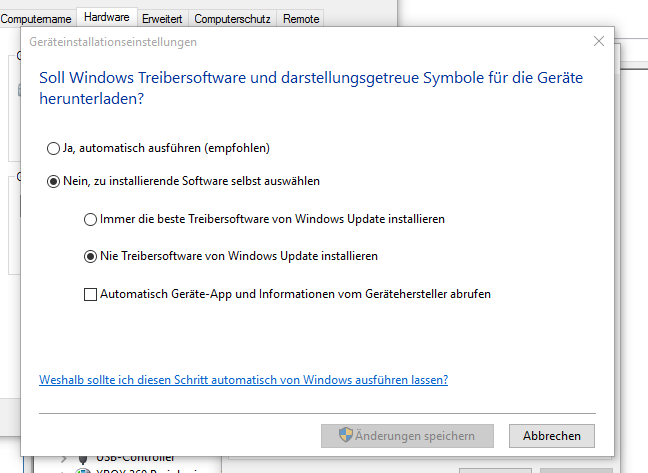Open the Remote tab
The width and height of the screenshot is (648, 473).
point(301,19)
